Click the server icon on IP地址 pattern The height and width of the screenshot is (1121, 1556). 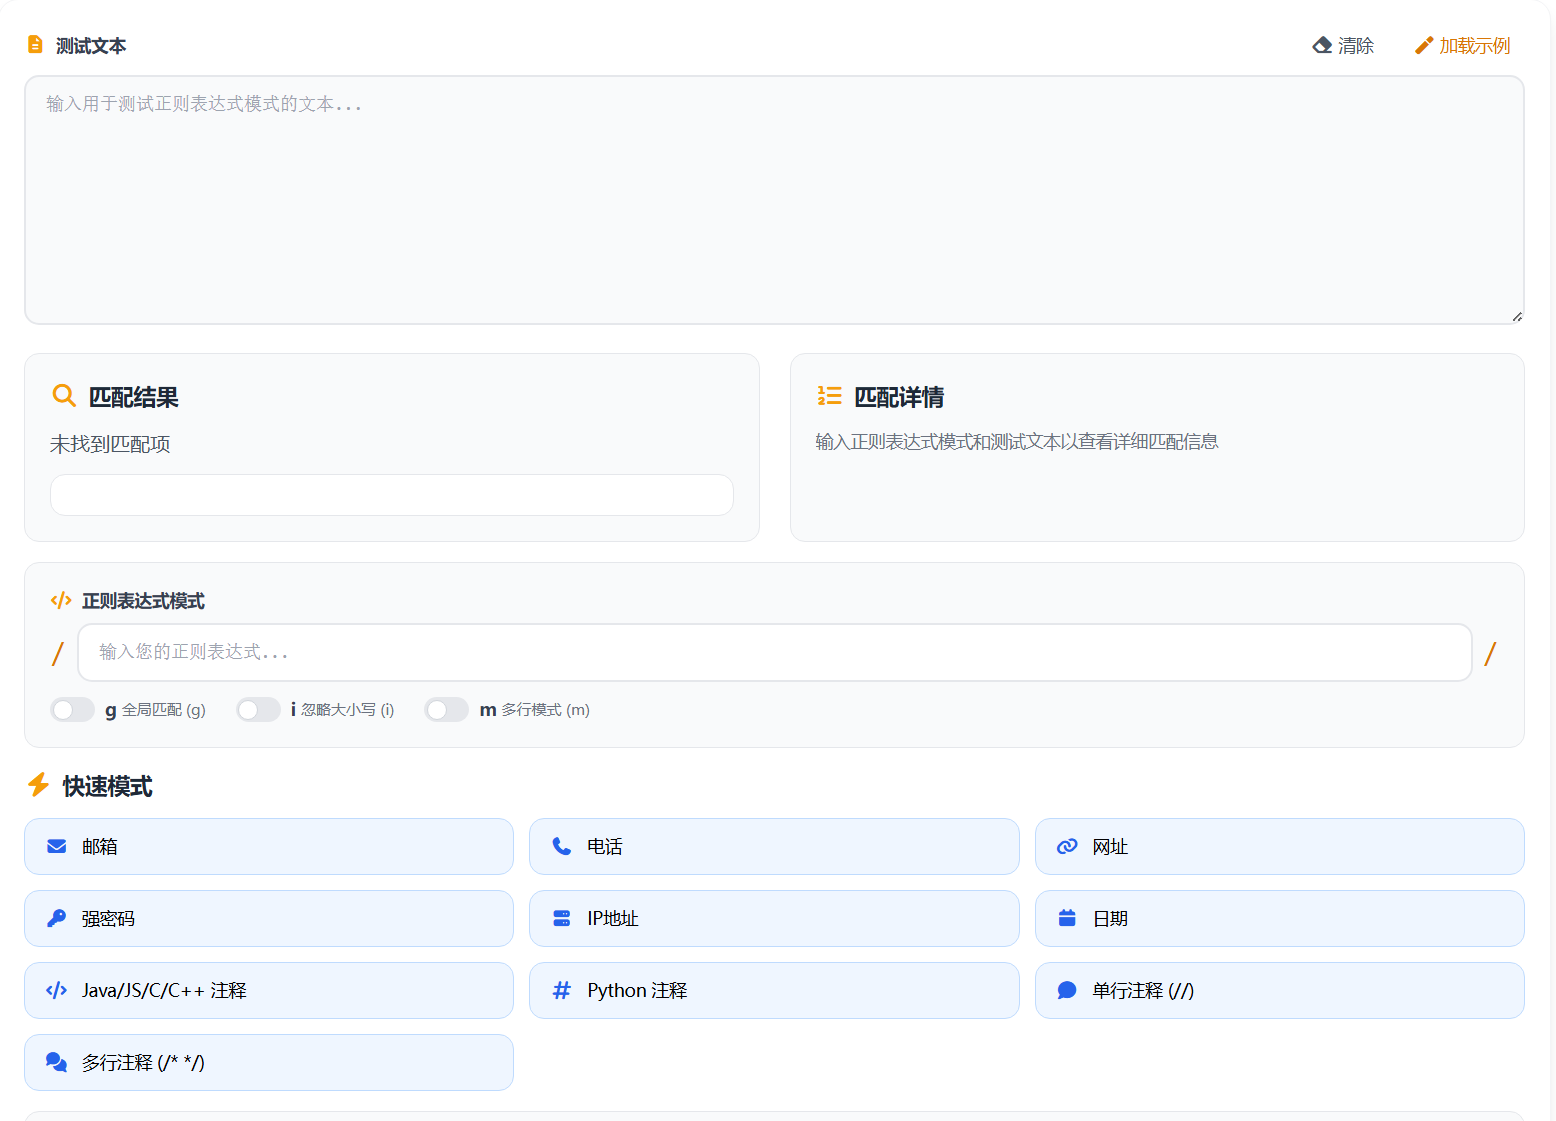click(562, 918)
